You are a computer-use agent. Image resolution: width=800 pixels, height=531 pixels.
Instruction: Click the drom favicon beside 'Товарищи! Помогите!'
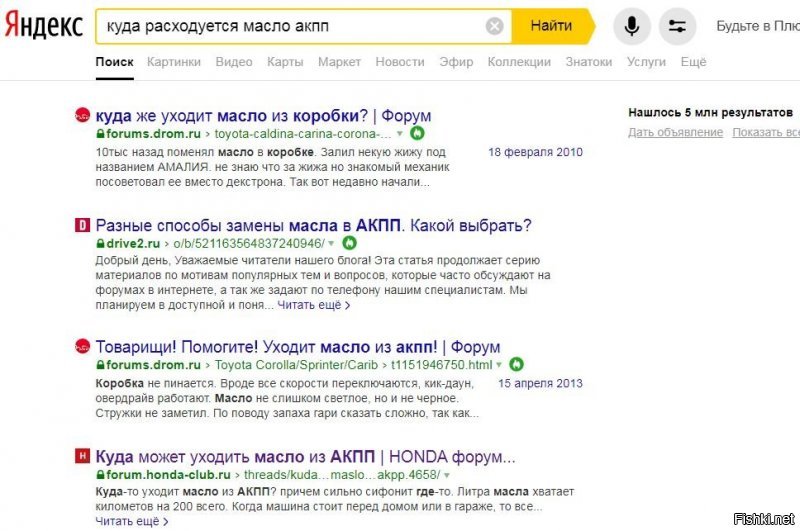83,346
